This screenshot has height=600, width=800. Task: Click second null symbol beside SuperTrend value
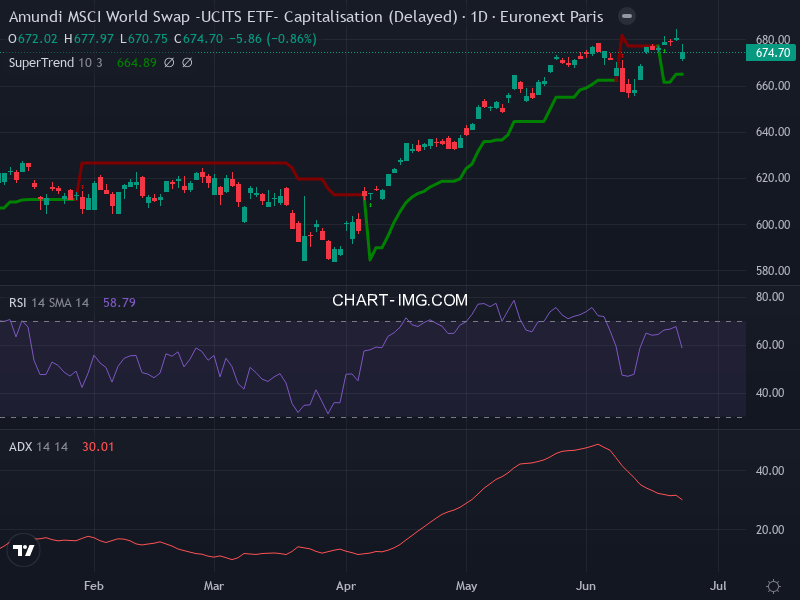187,63
